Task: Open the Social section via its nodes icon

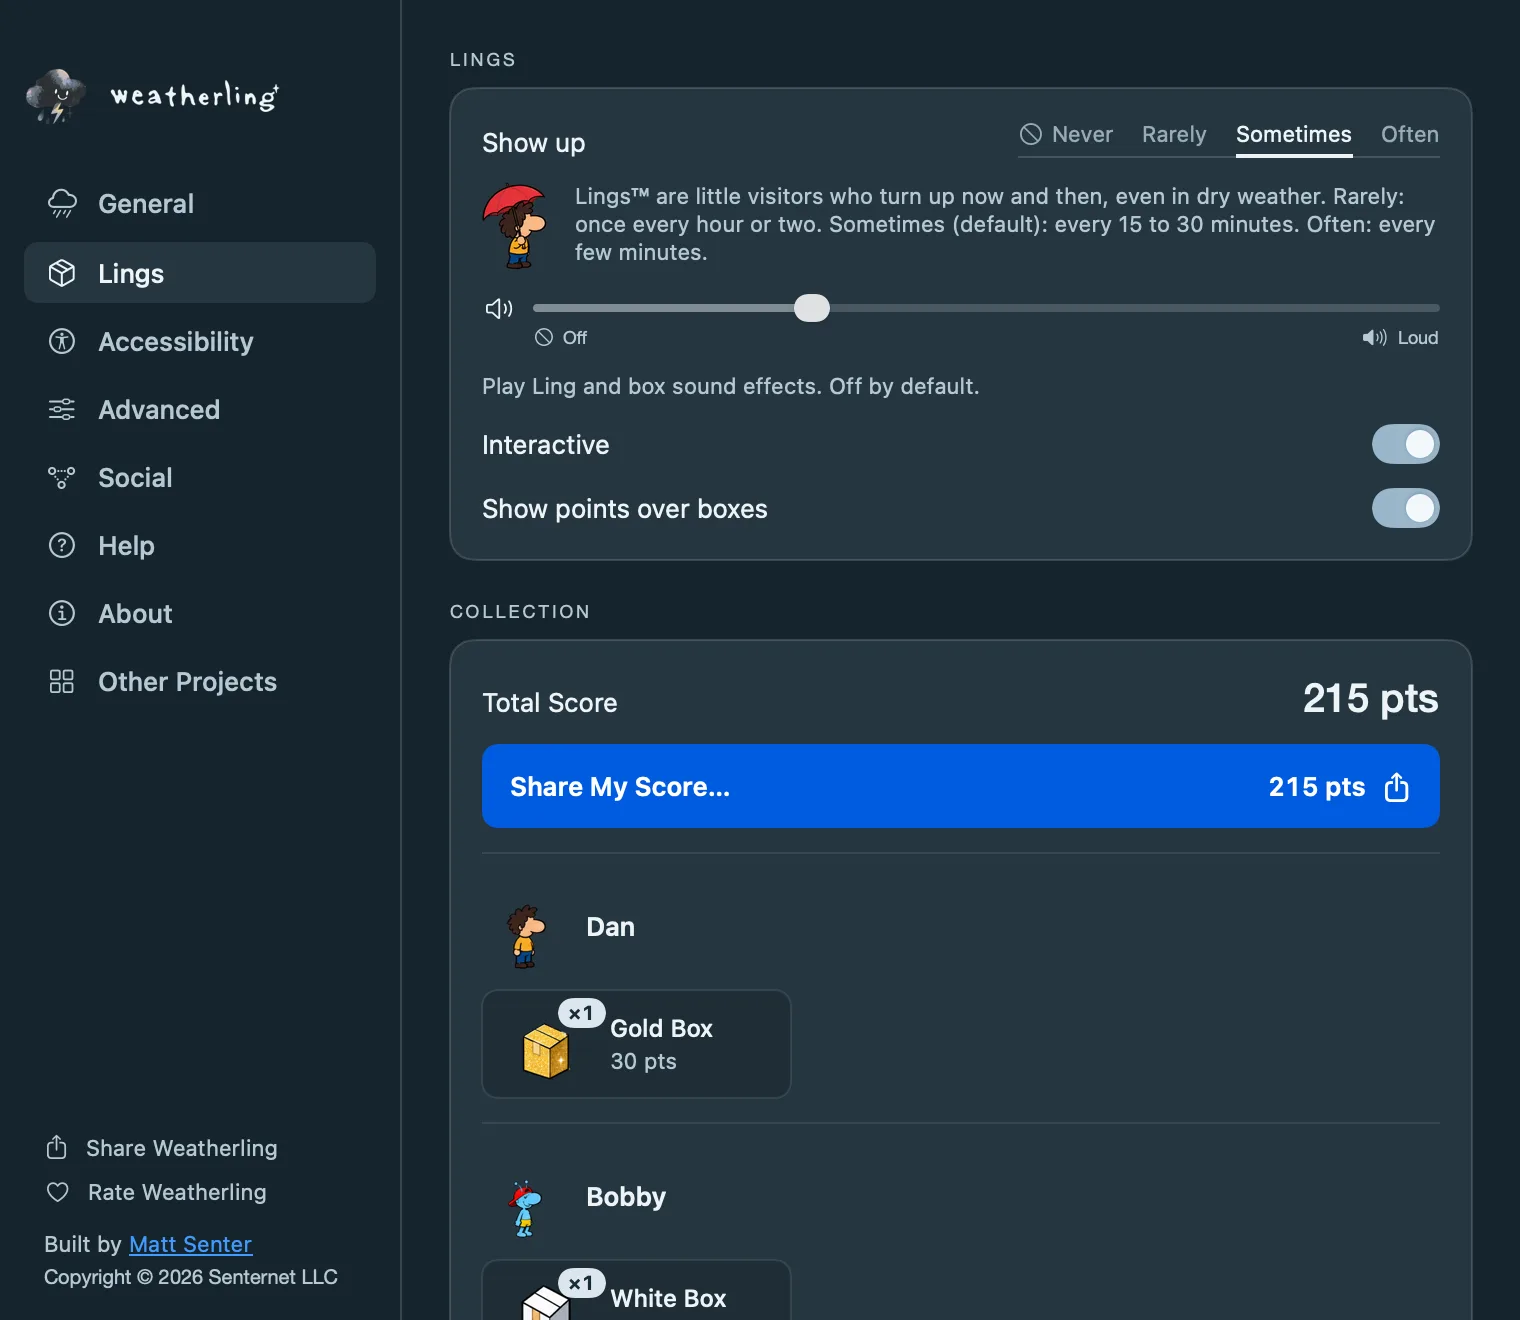Action: tap(62, 477)
